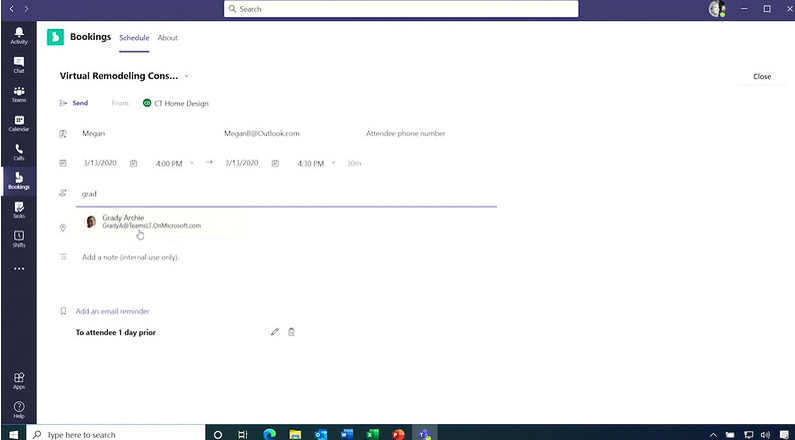
Task: Select the Bookings app in the sidebar
Action: pyautogui.click(x=19, y=181)
